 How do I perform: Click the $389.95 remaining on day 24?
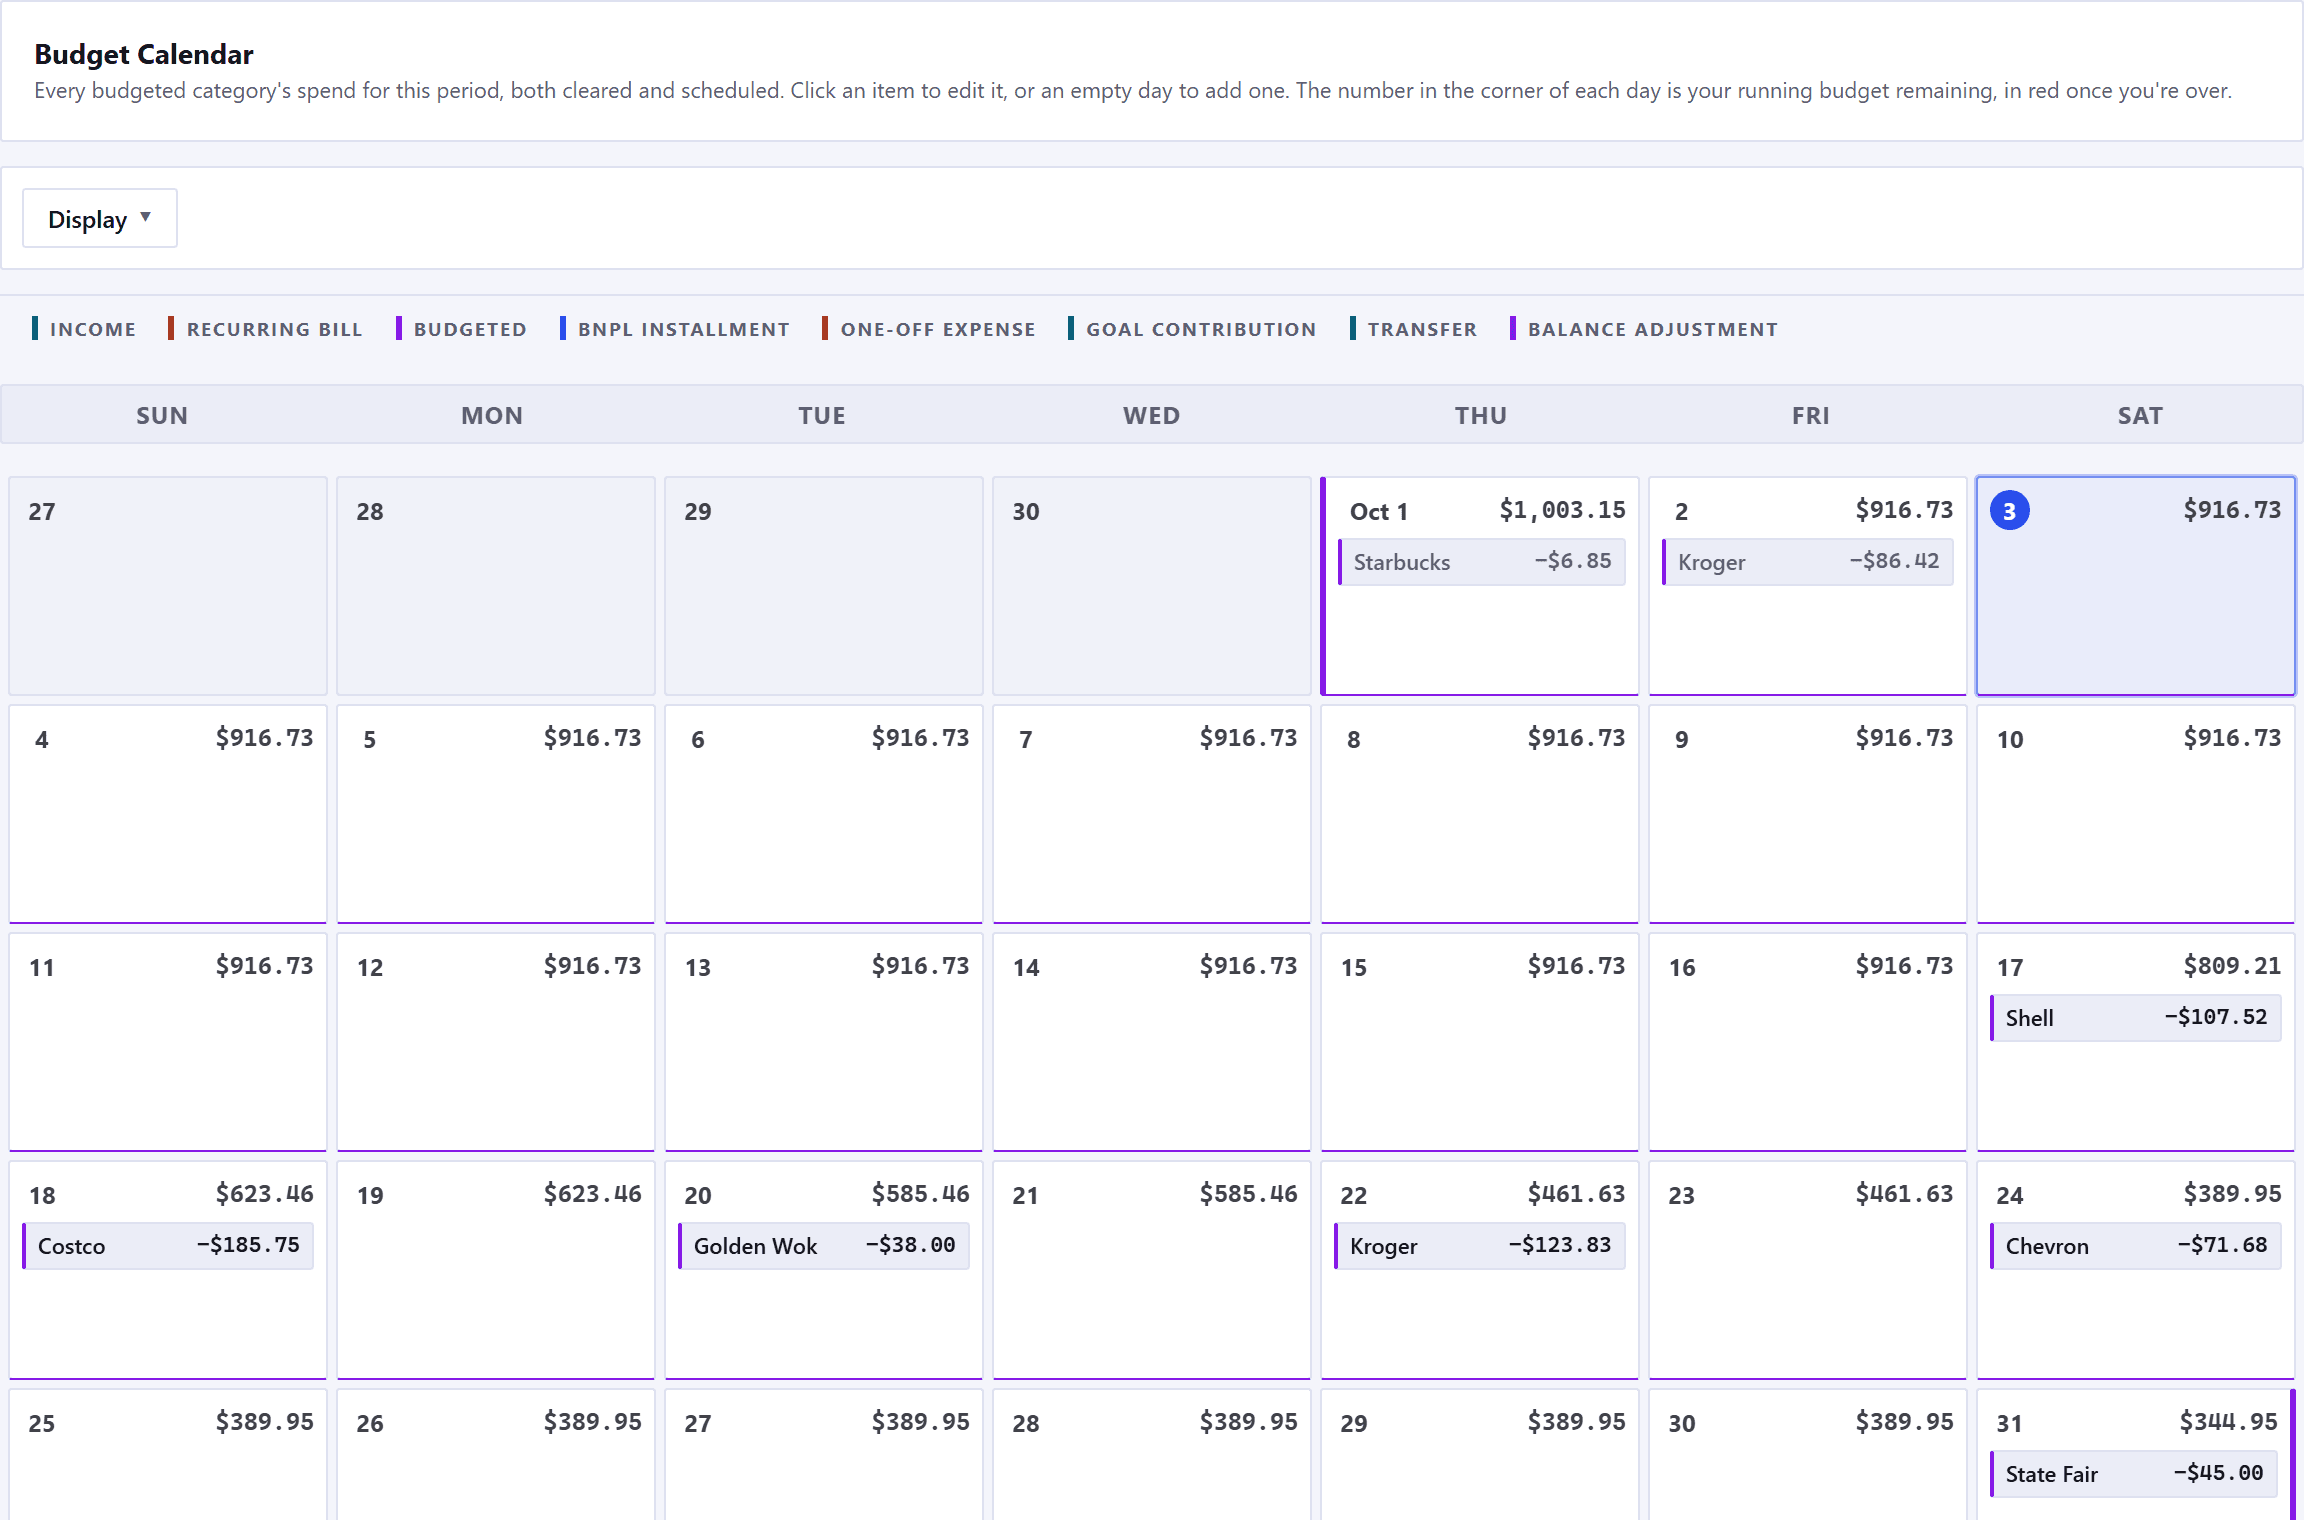click(x=2232, y=1194)
